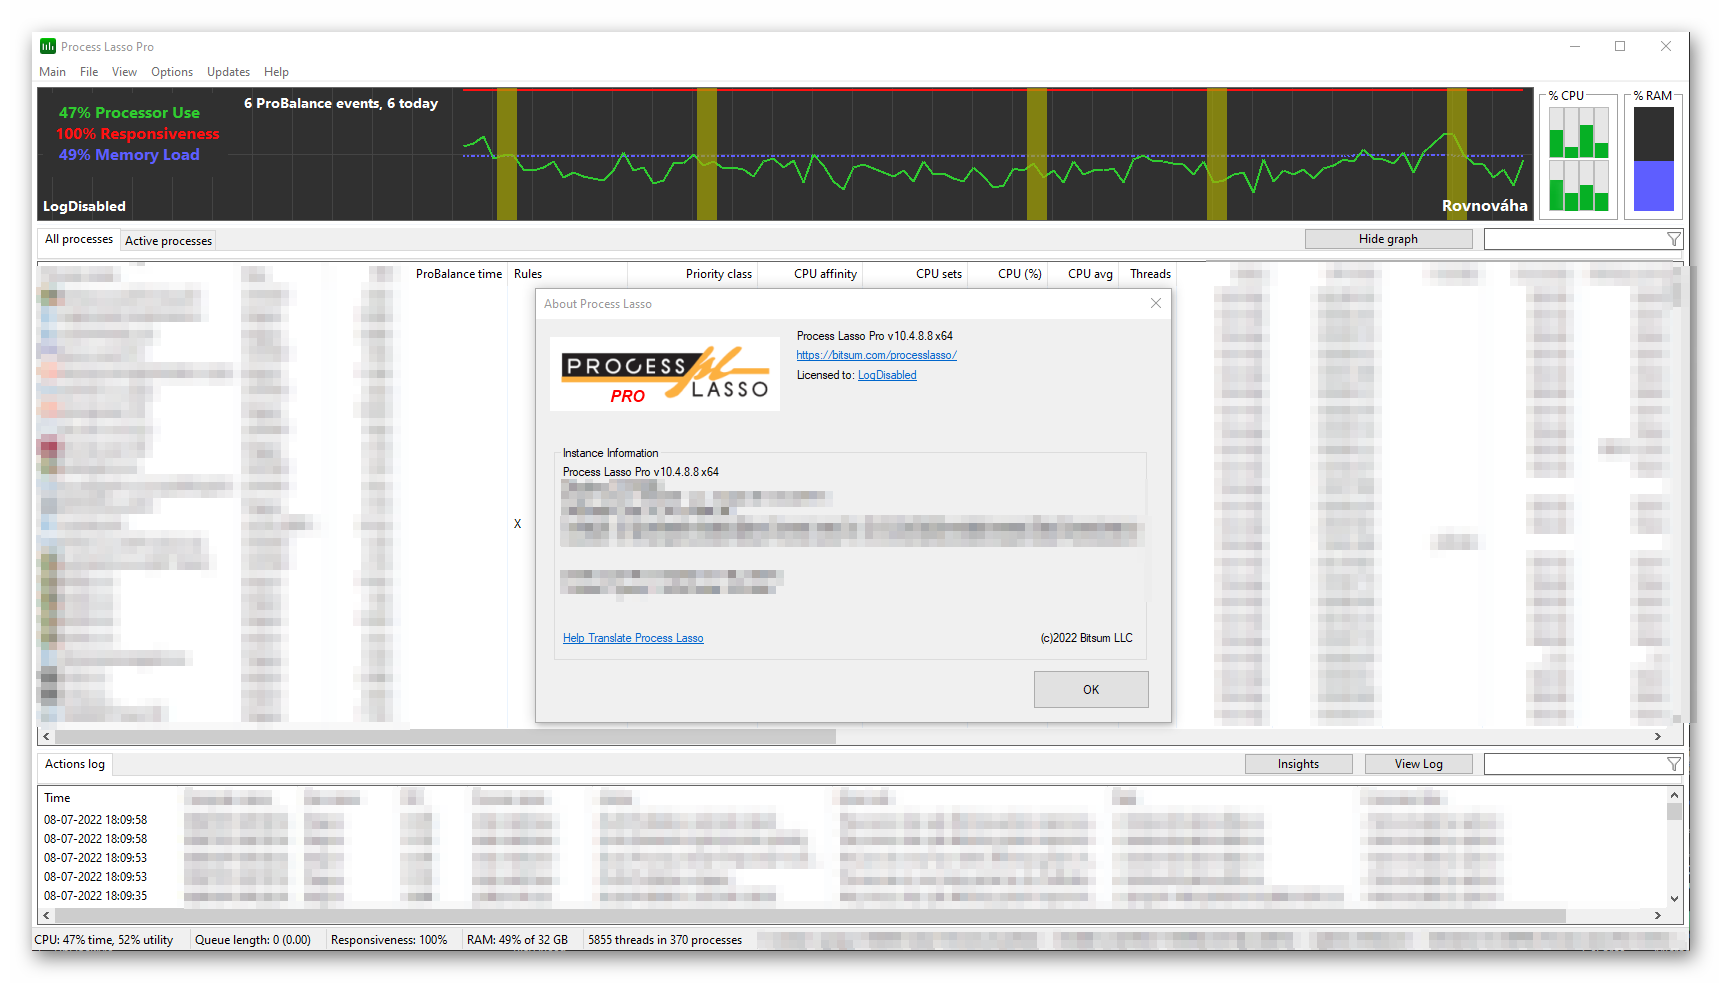The image size is (1722, 983).
Task: Click the Queue length status entry
Action: tap(253, 940)
